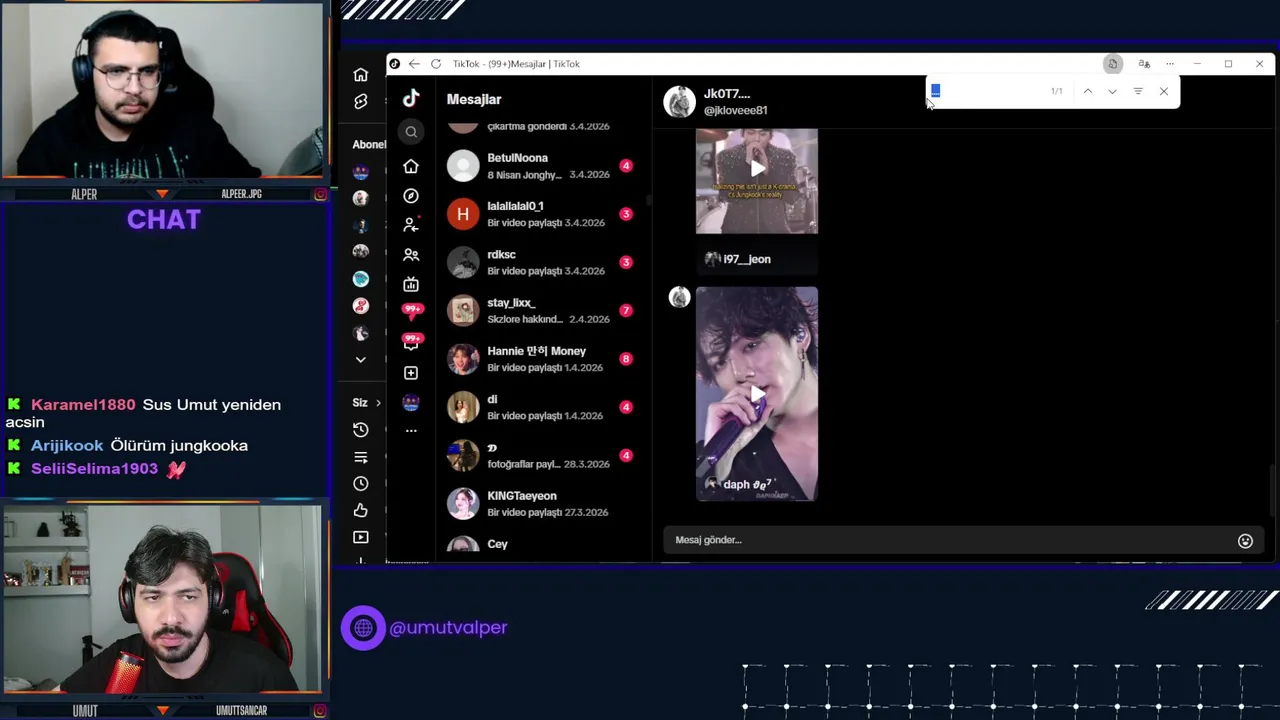Open the KINGTaeyeon conversation
Viewport: 1280px width, 720px height.
click(x=543, y=504)
